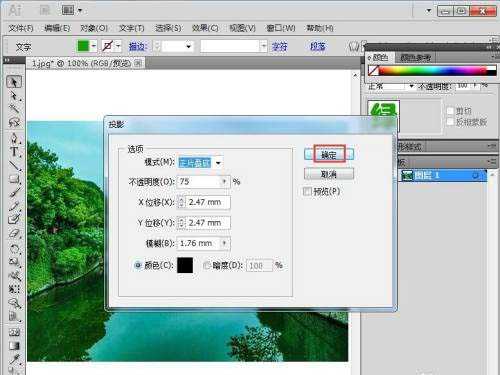Screen dimensions: 500x375
Task: Select the 颜色(C) radio button
Action: click(138, 265)
